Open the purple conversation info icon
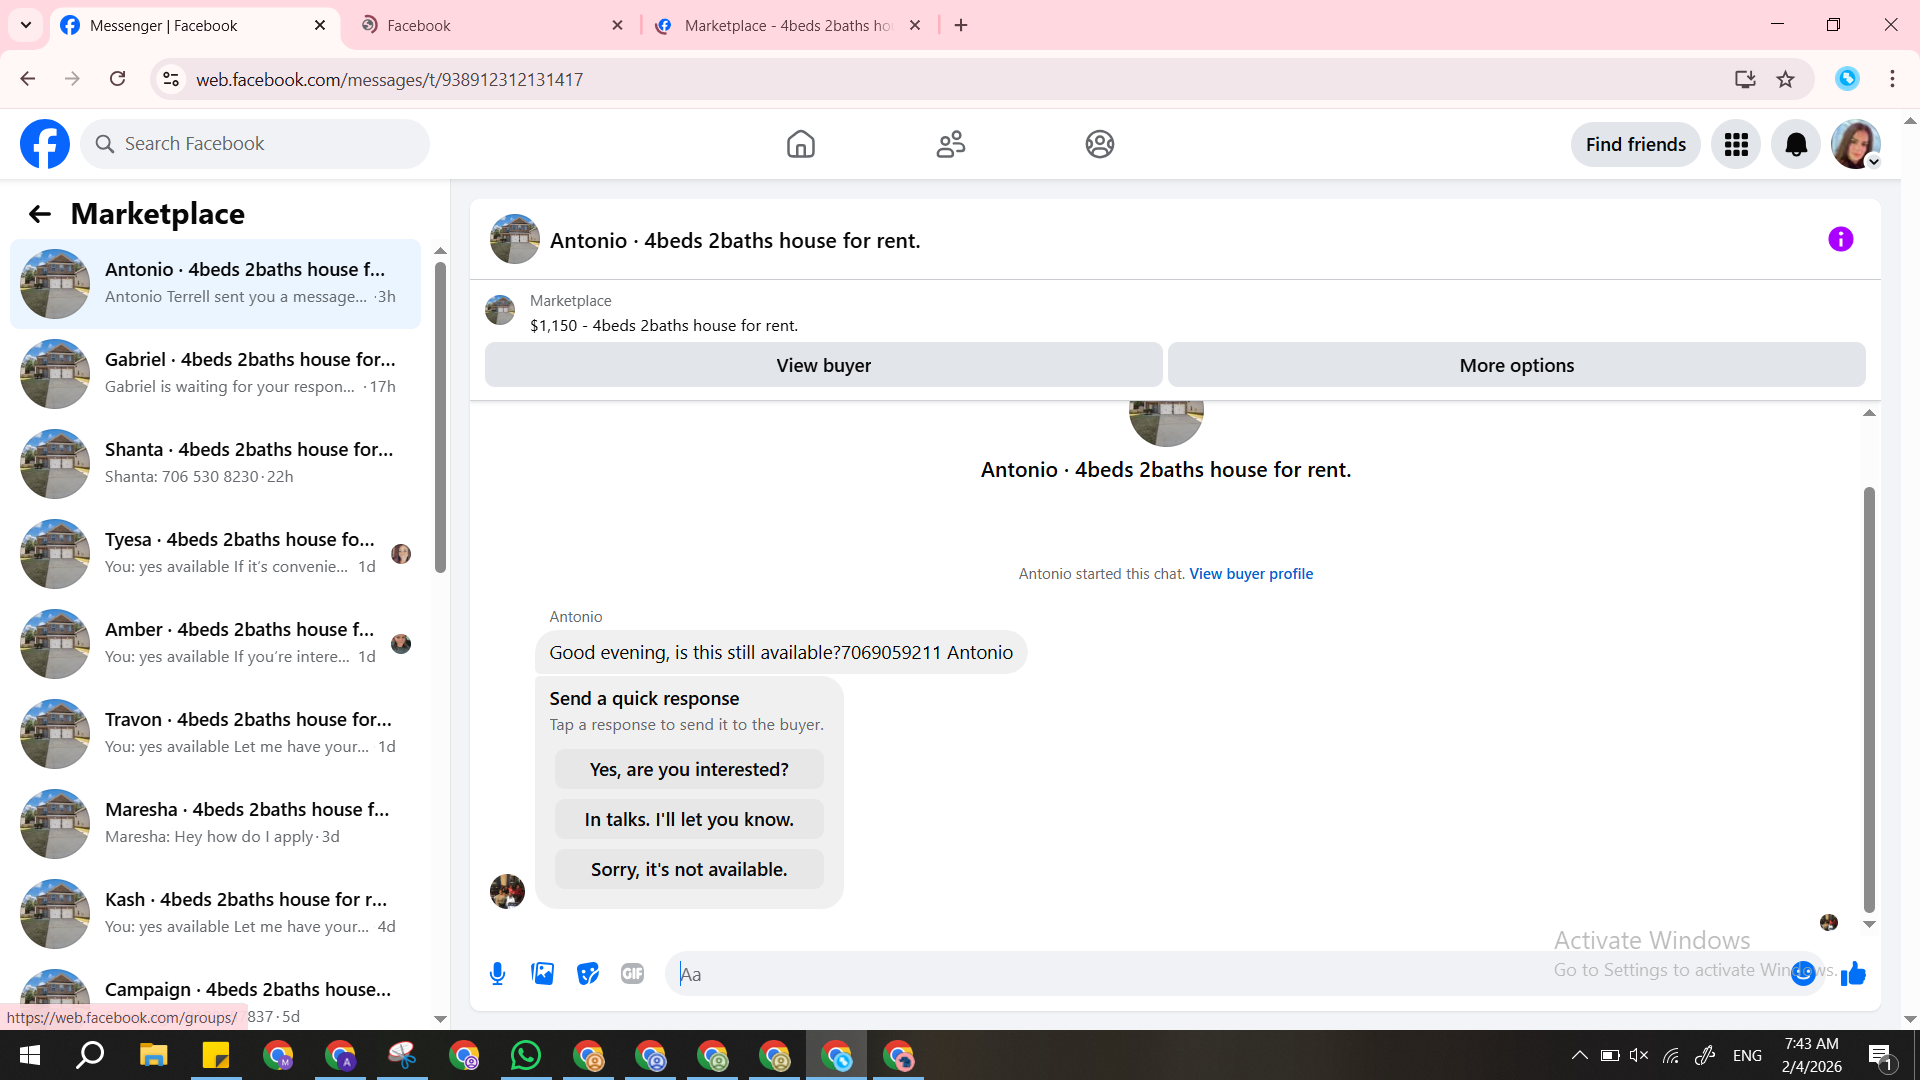Screen dimensions: 1920x1080 (x=1840, y=239)
